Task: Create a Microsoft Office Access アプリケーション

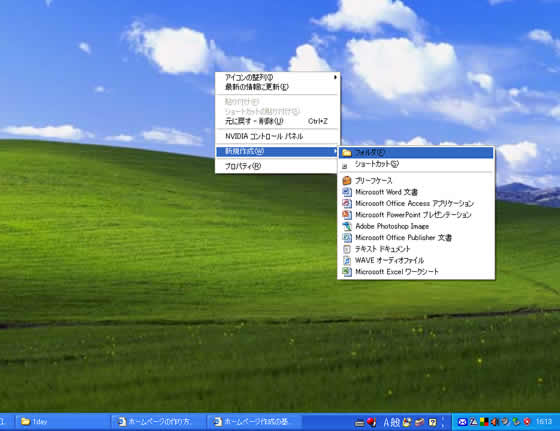Action: (416, 203)
